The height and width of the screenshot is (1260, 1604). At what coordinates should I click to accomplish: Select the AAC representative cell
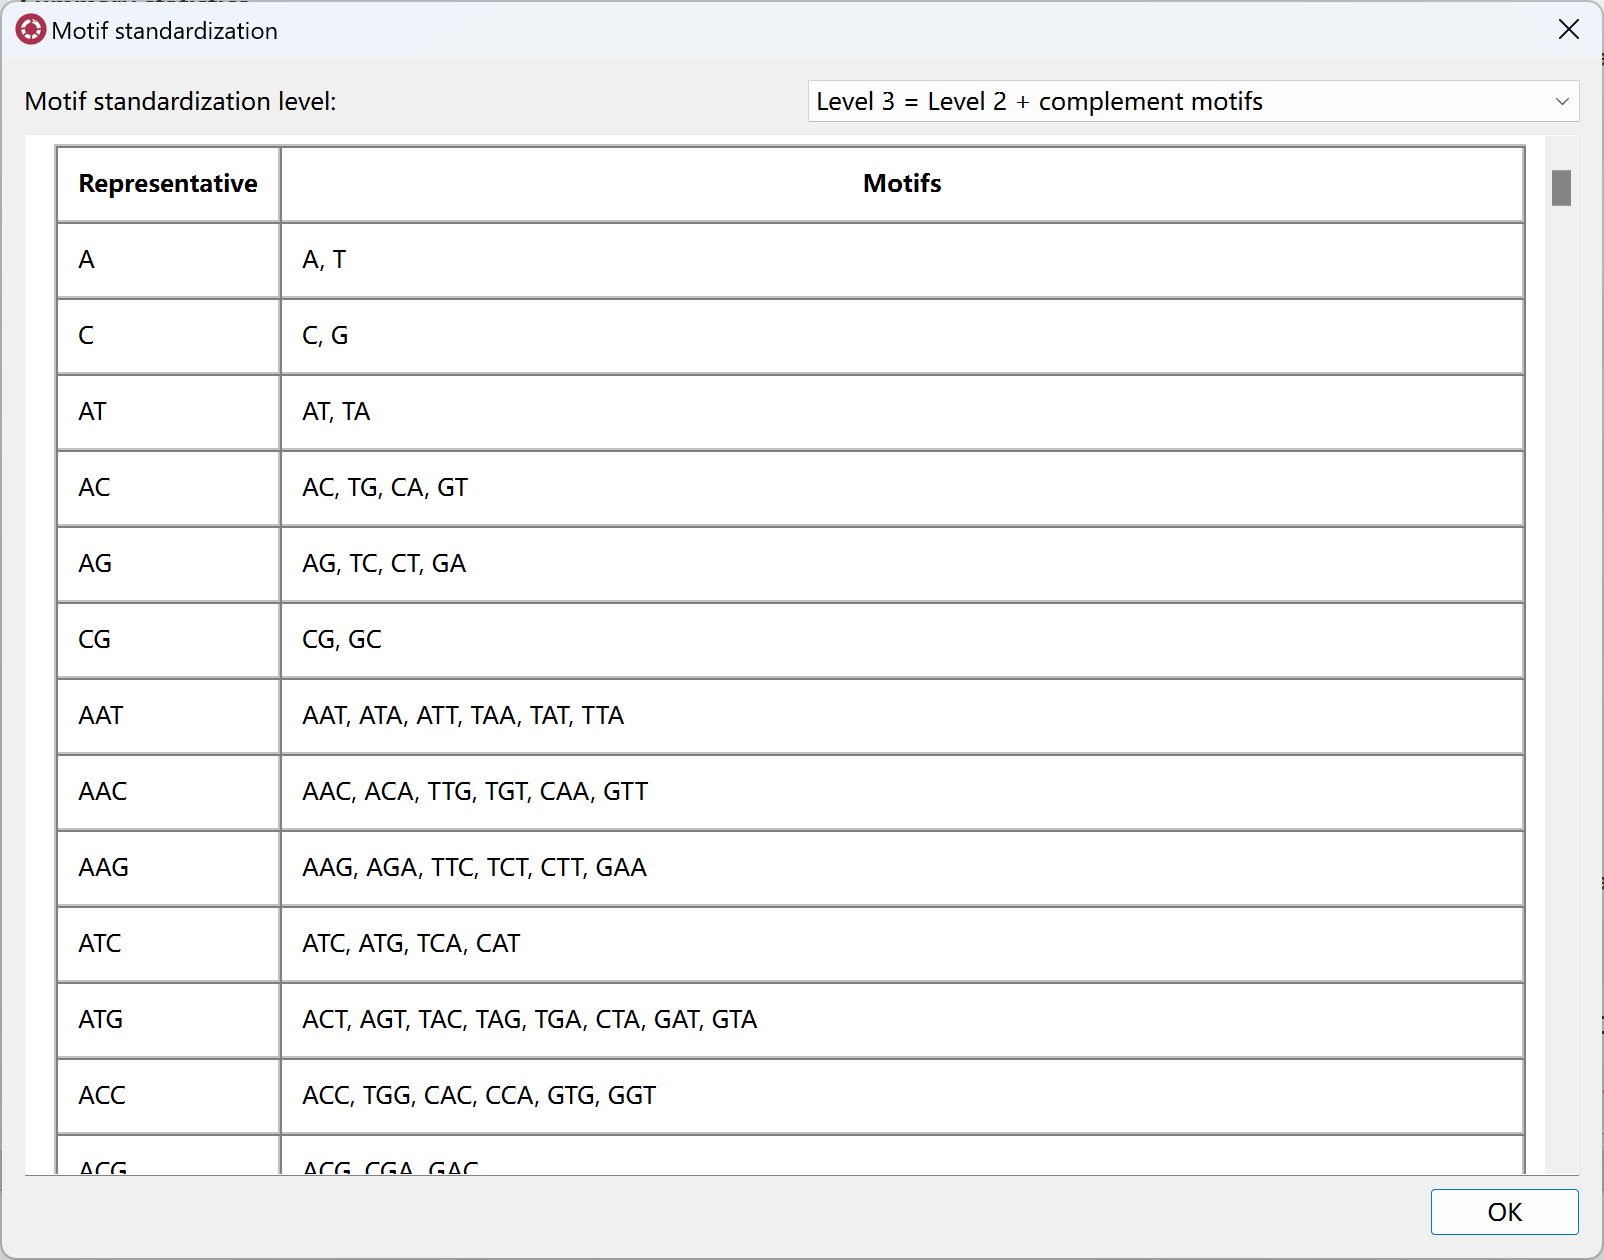168,792
